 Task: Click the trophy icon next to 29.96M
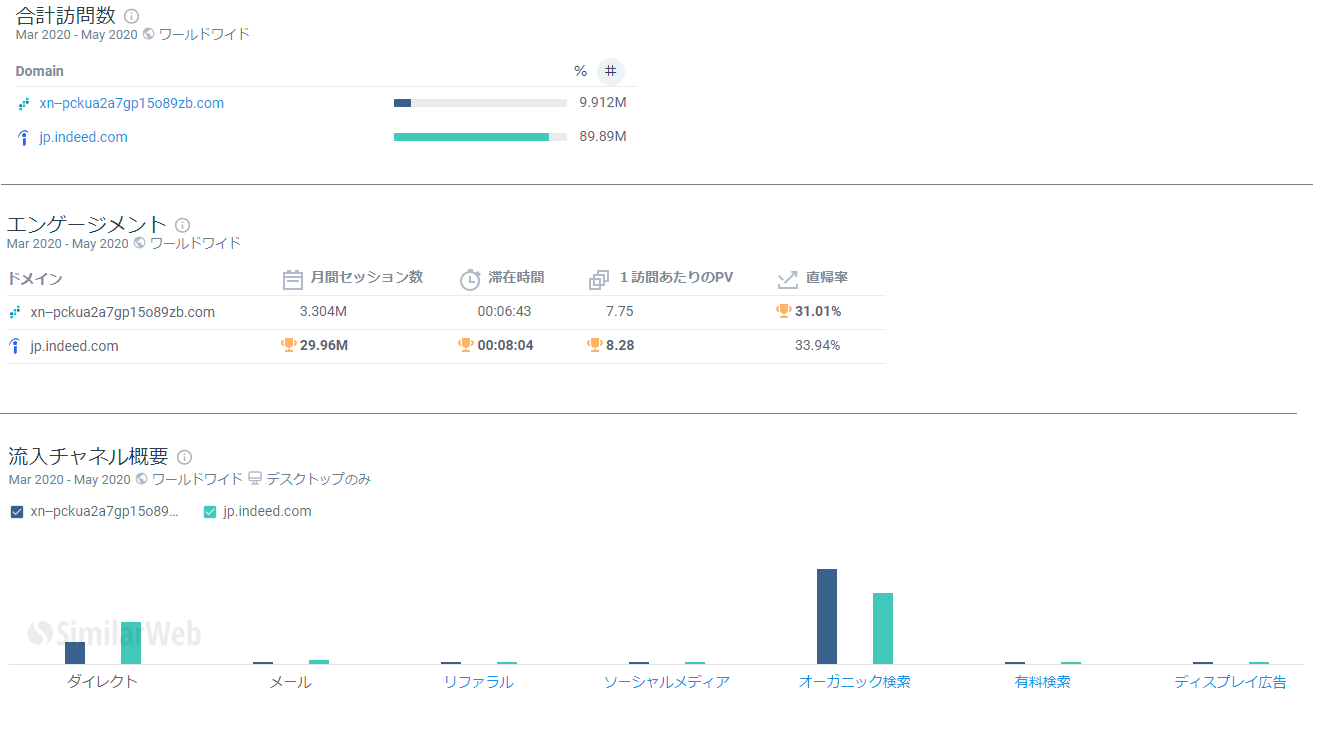[x=289, y=345]
